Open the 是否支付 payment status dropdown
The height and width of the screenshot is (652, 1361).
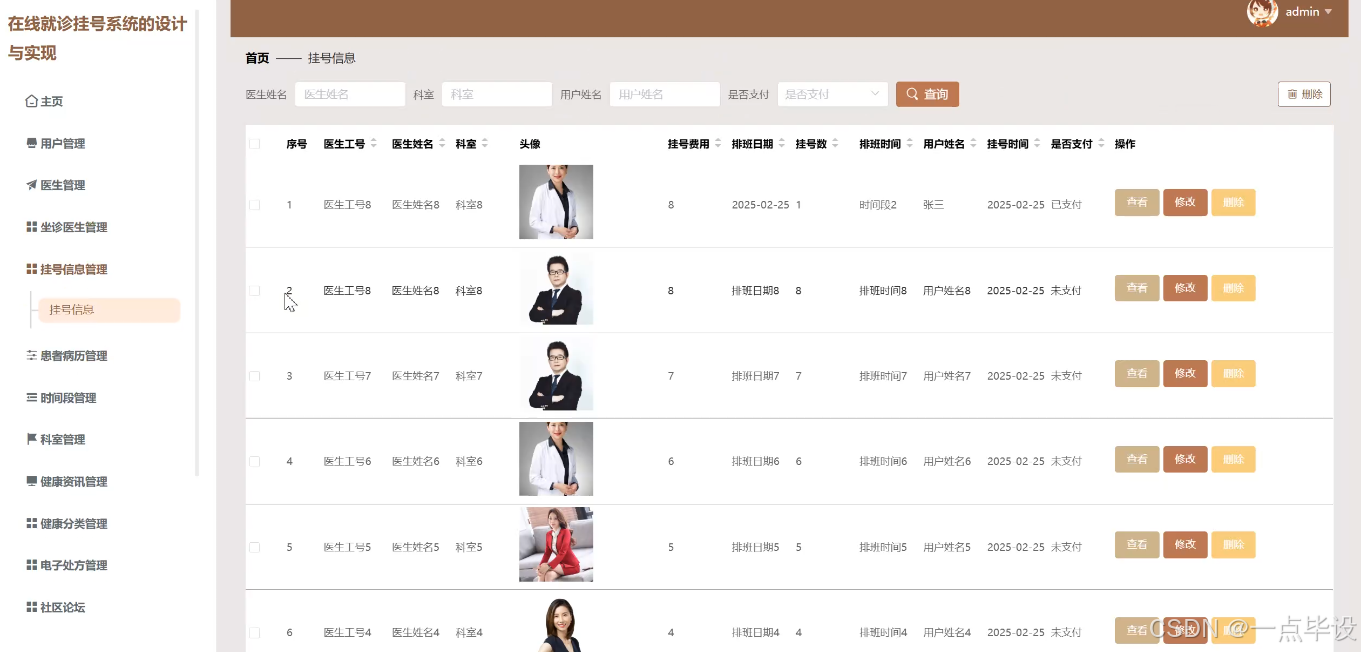coord(832,93)
